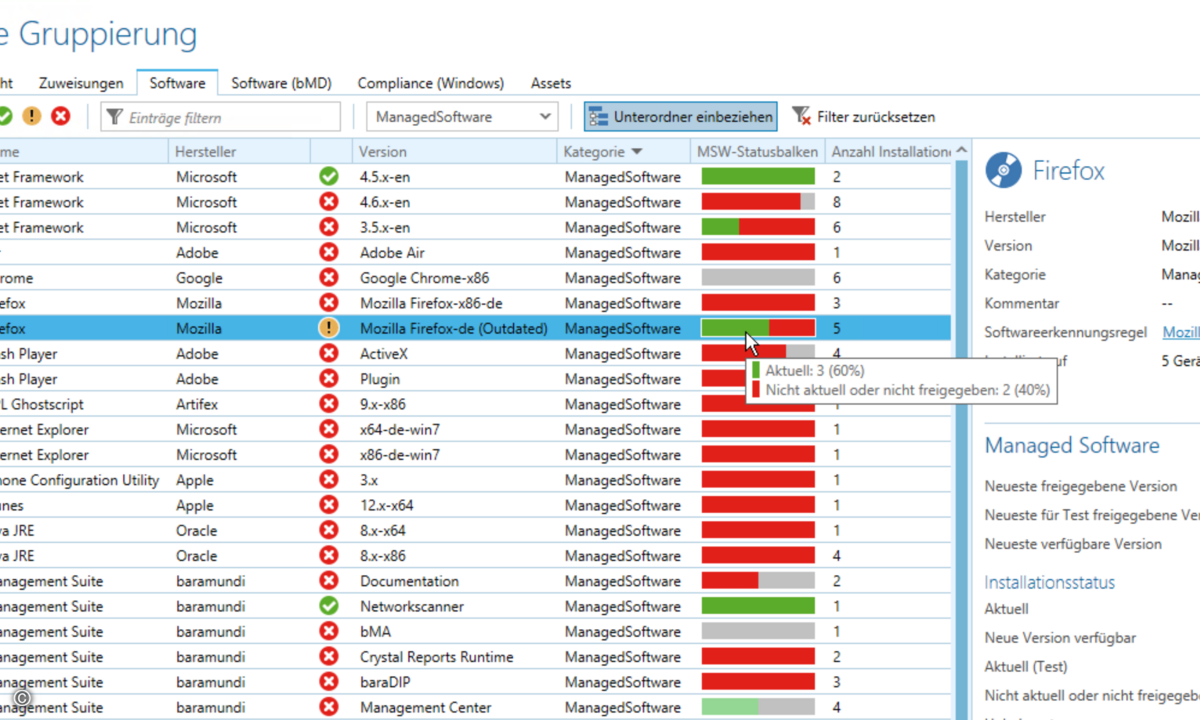Image resolution: width=1200 pixels, height=720 pixels.
Task: Click red error icon in Documentation row
Action: (329, 581)
